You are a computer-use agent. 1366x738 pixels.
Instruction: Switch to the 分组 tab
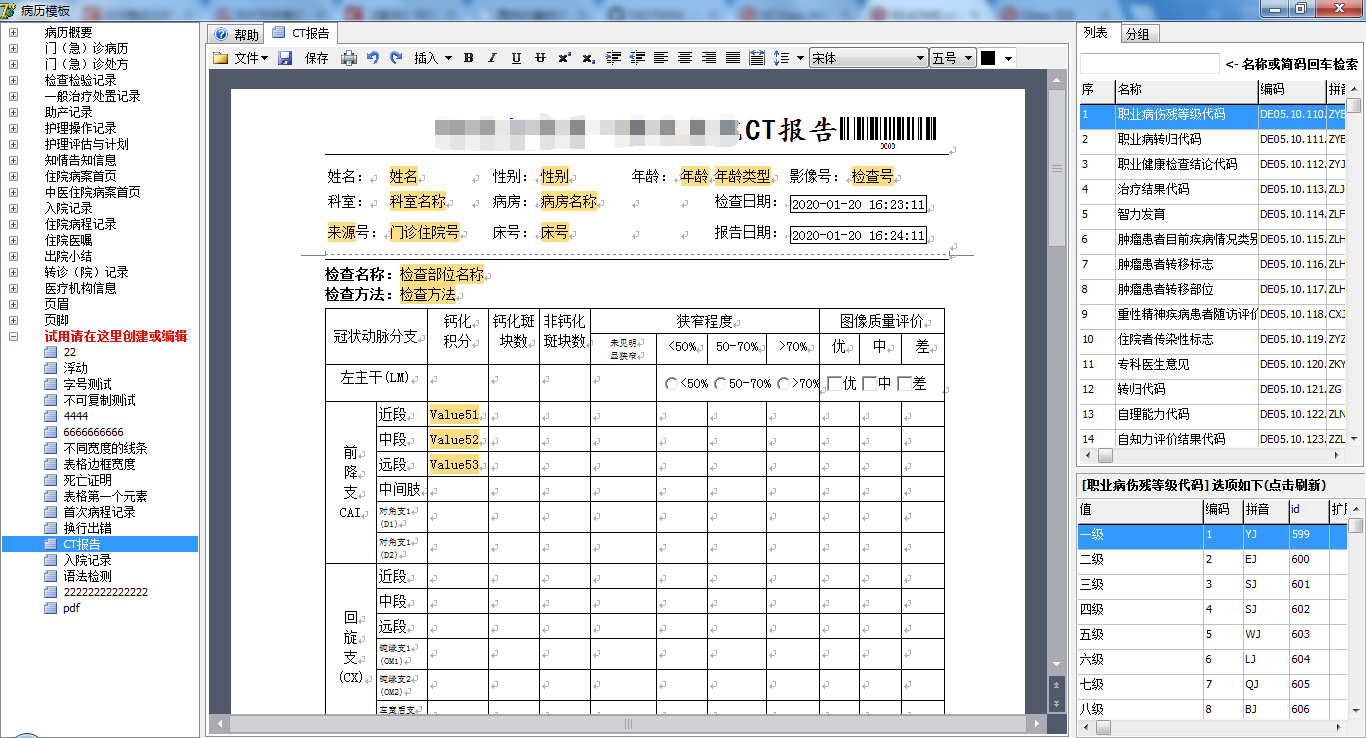click(1138, 34)
